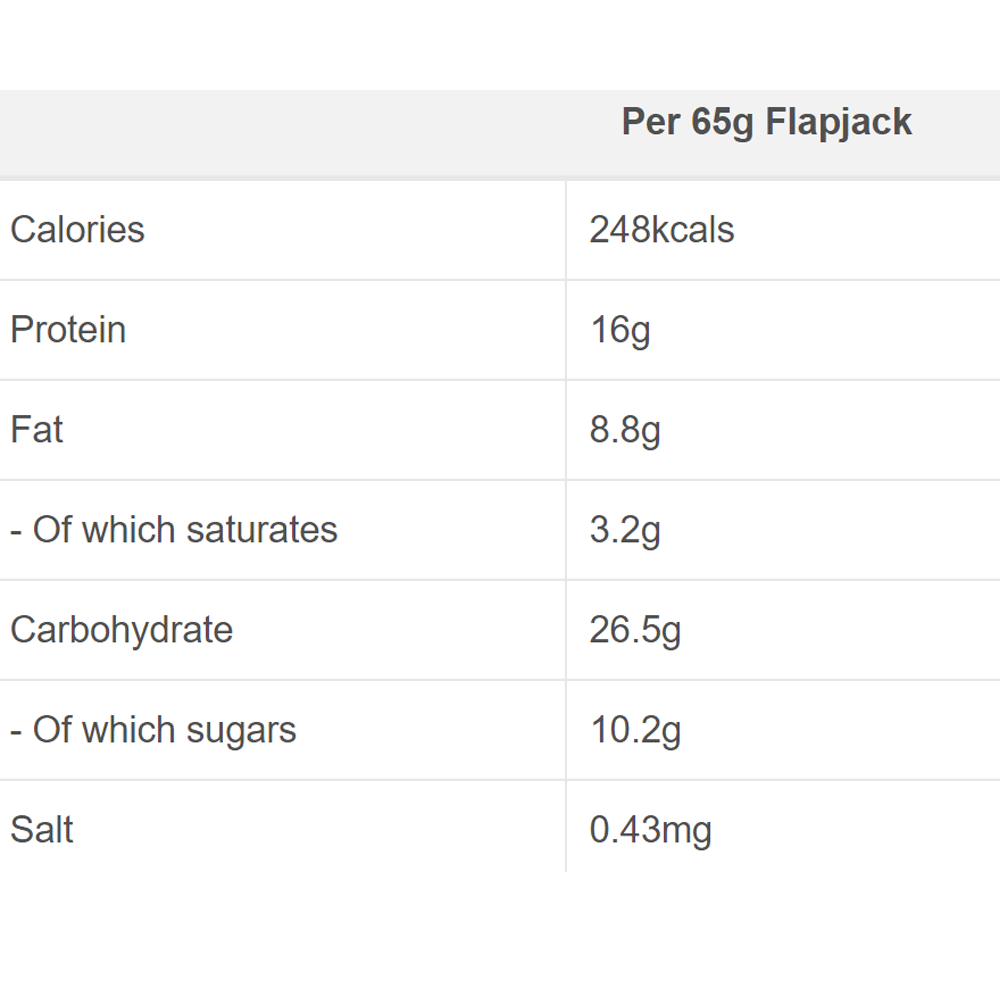The height and width of the screenshot is (1000, 1000).
Task: Select the Protein row label
Action: click(68, 330)
